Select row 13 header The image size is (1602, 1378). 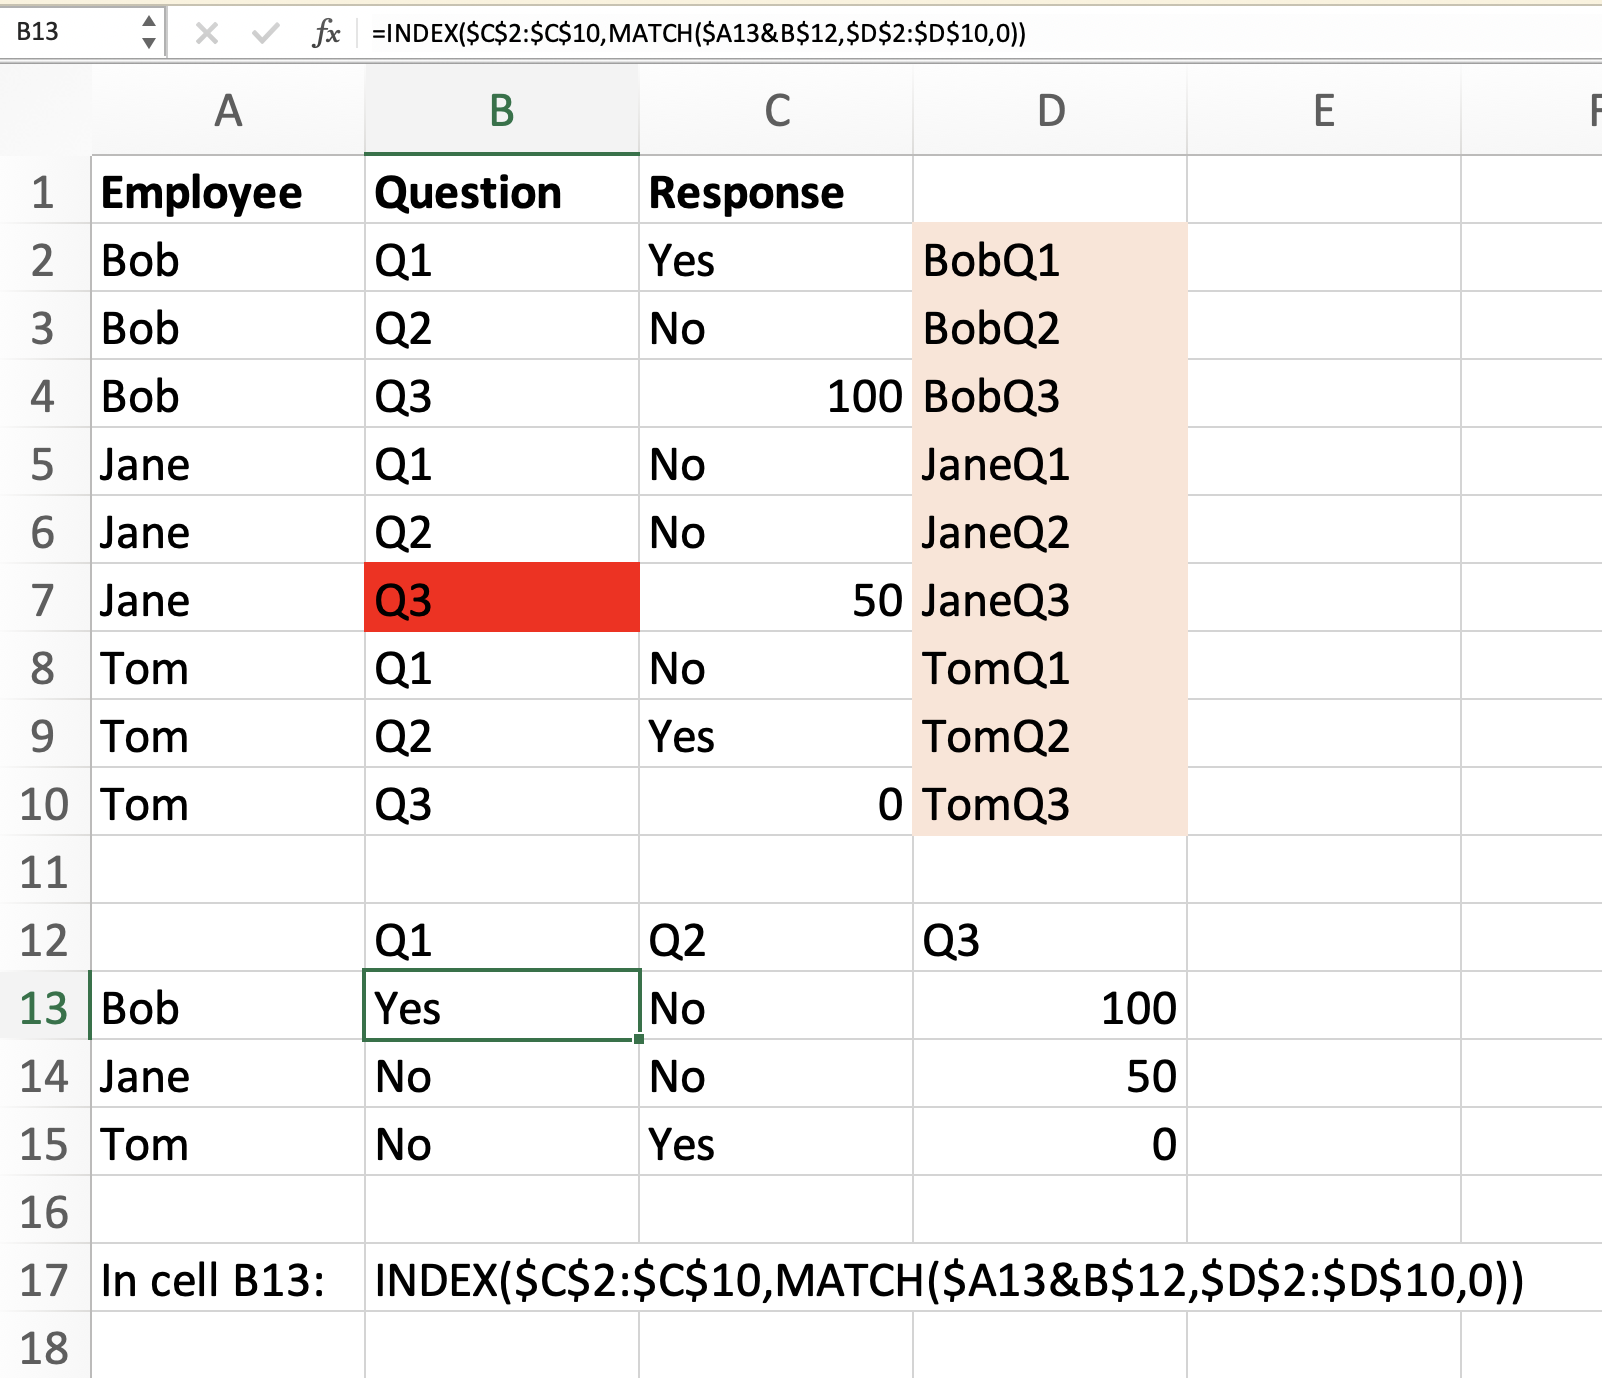click(x=44, y=1008)
